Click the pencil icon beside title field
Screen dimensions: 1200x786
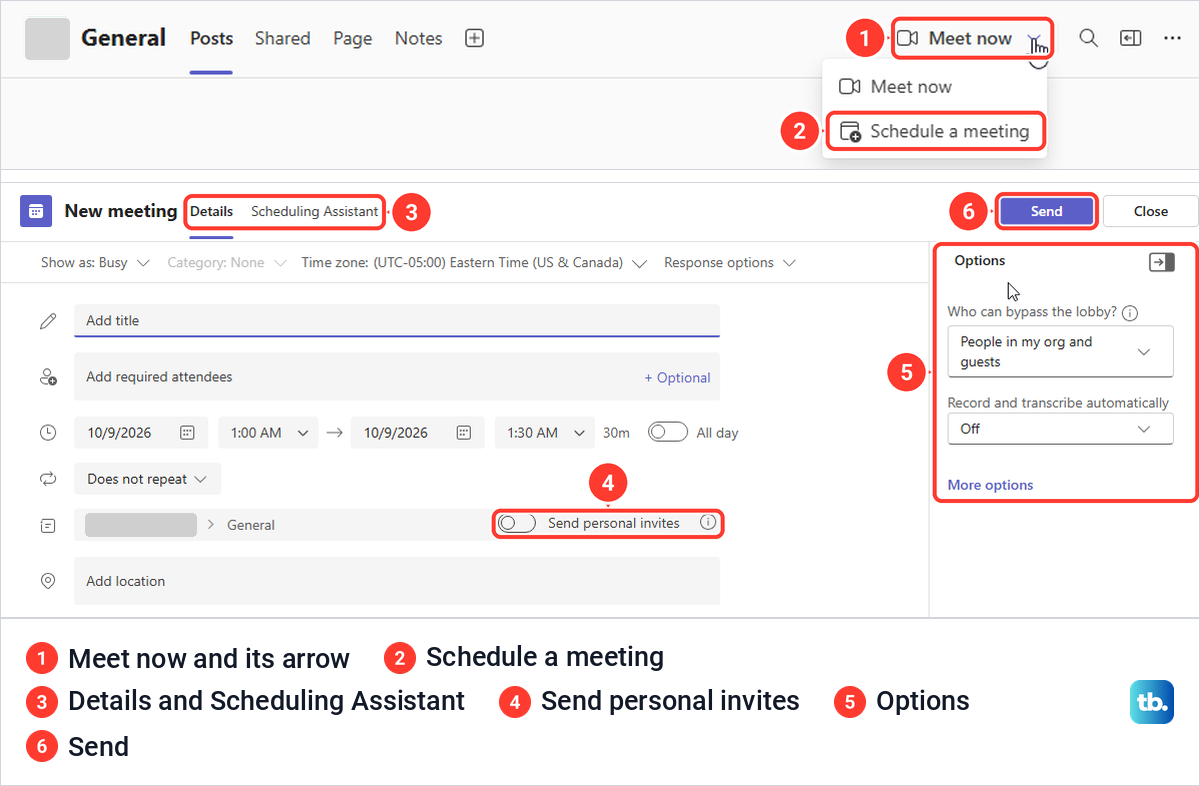point(47,321)
